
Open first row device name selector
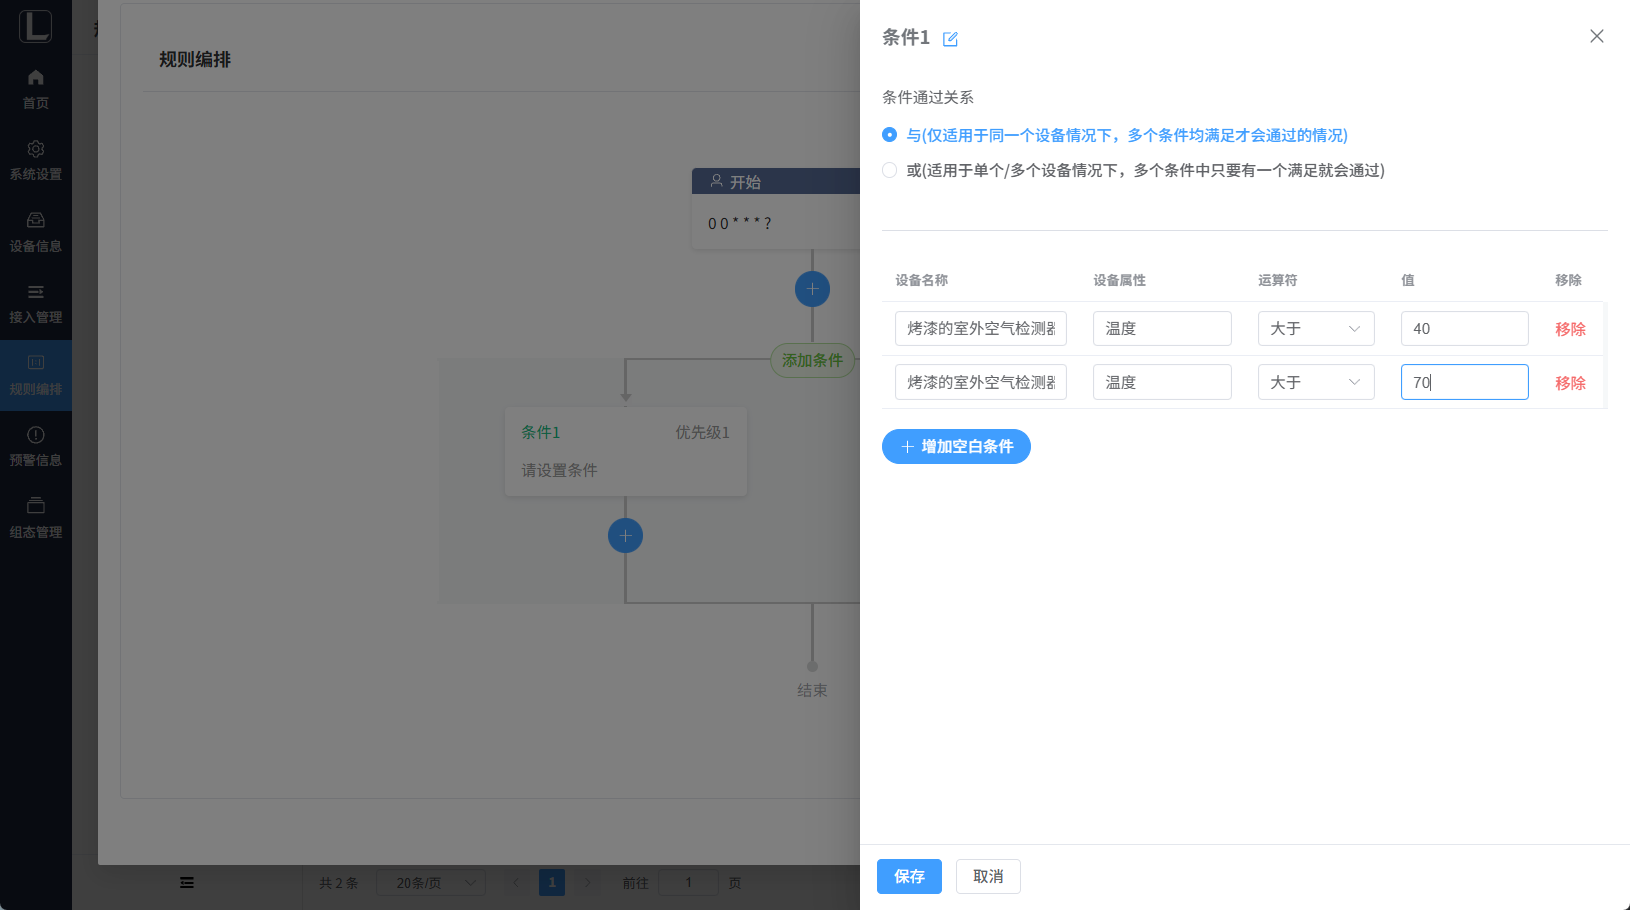[x=980, y=329]
